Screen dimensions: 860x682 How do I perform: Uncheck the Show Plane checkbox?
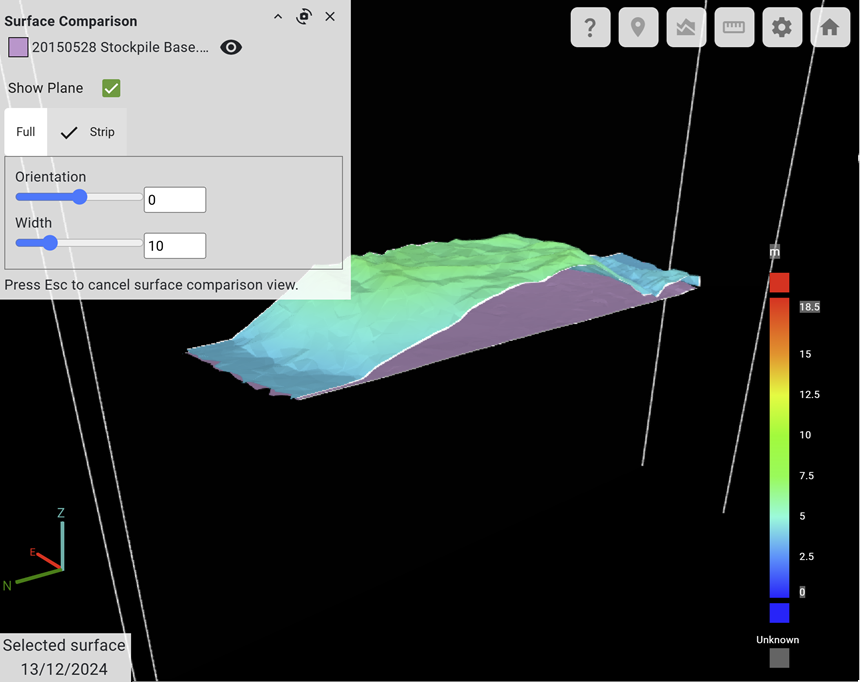[111, 88]
